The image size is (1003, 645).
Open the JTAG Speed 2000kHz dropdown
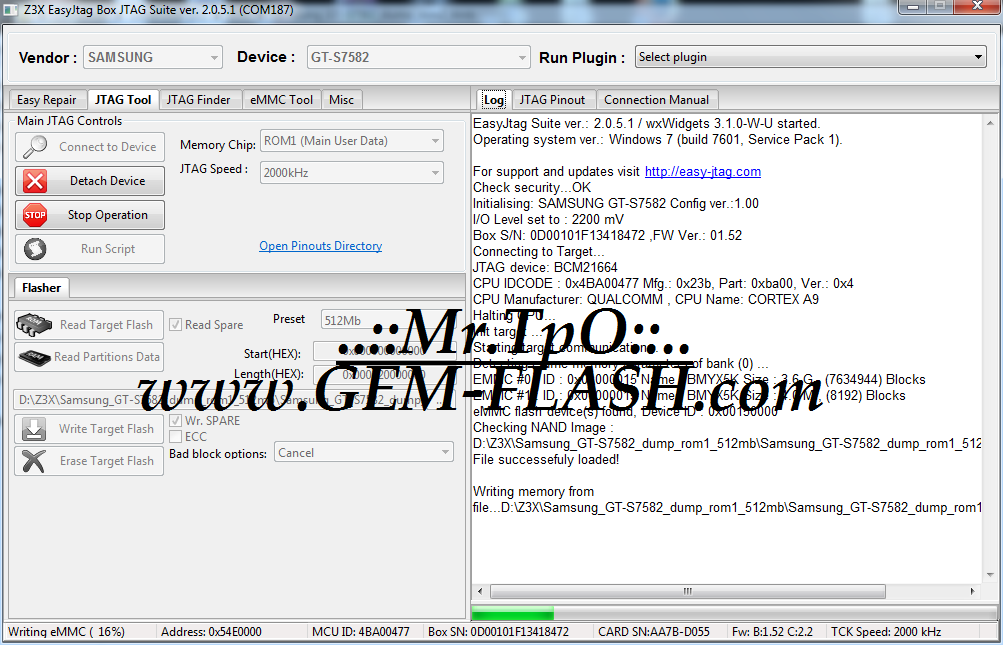351,173
